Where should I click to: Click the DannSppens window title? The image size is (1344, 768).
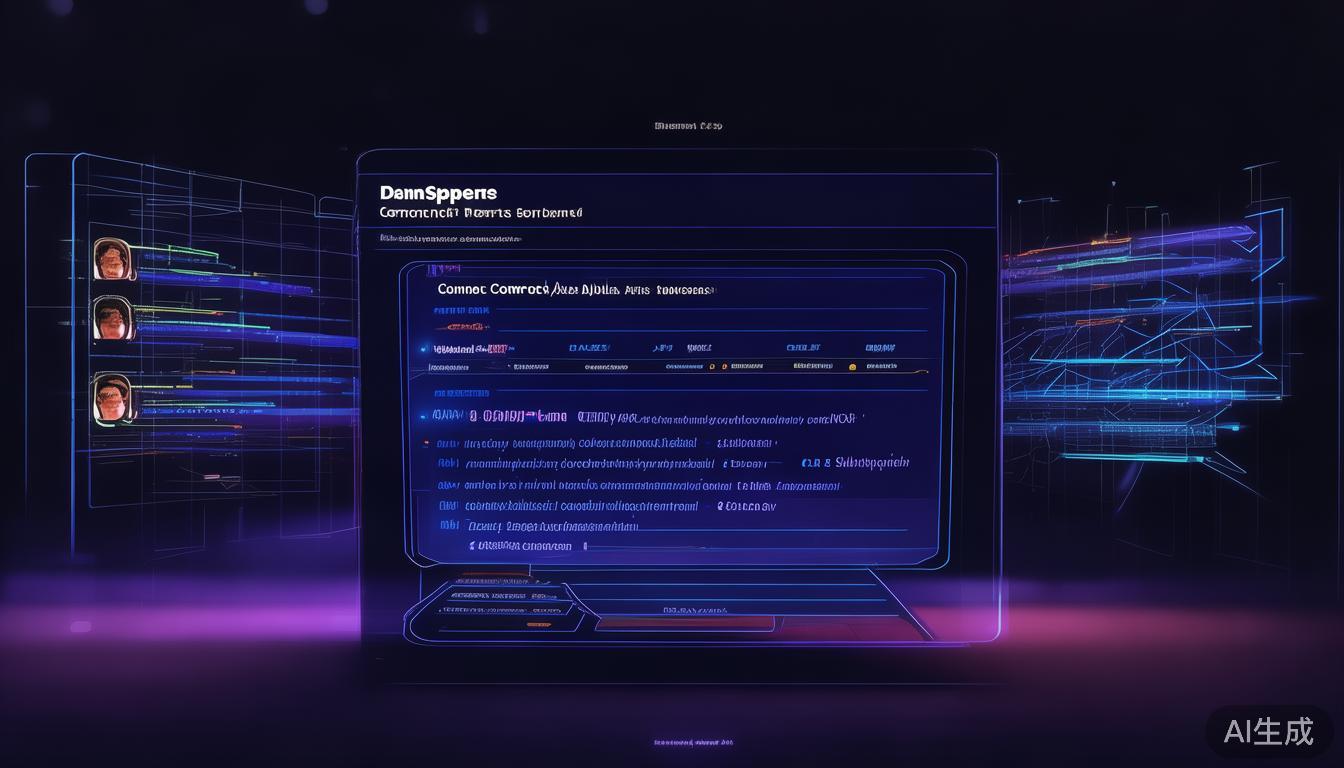pos(438,192)
